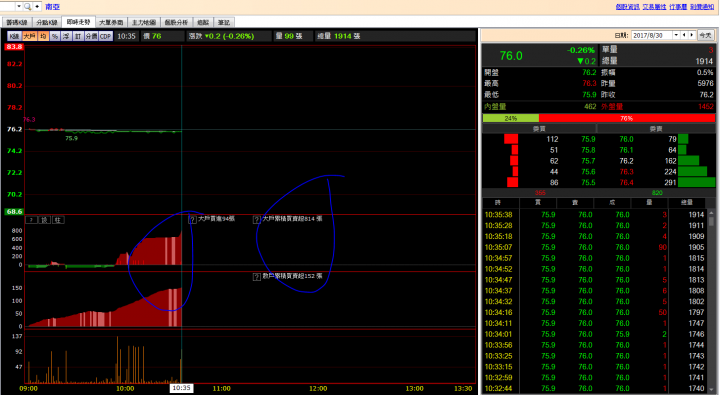Toggle the 浮 toolbar button
Image resolution: width=720 pixels, height=395 pixels.
click(66, 36)
